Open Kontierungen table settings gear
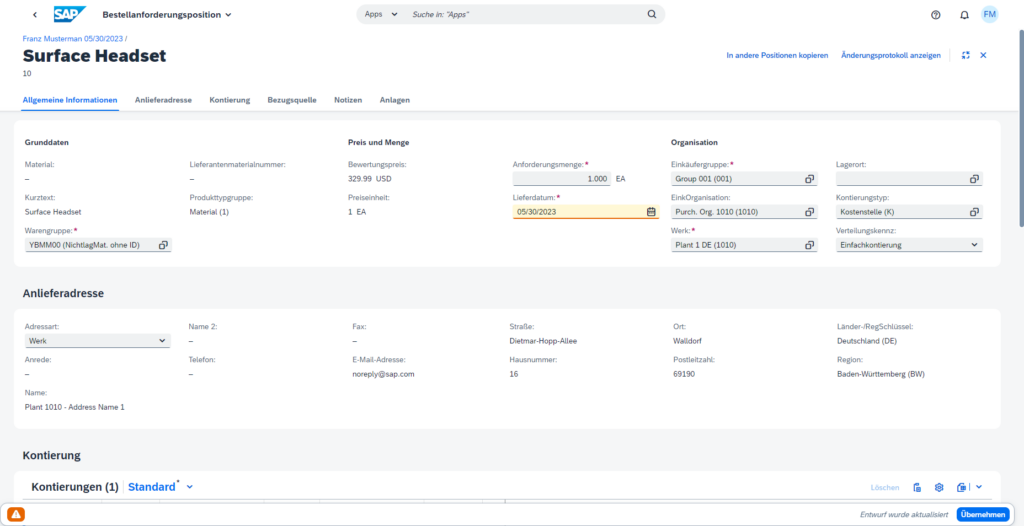This screenshot has width=1024, height=526. coord(939,487)
